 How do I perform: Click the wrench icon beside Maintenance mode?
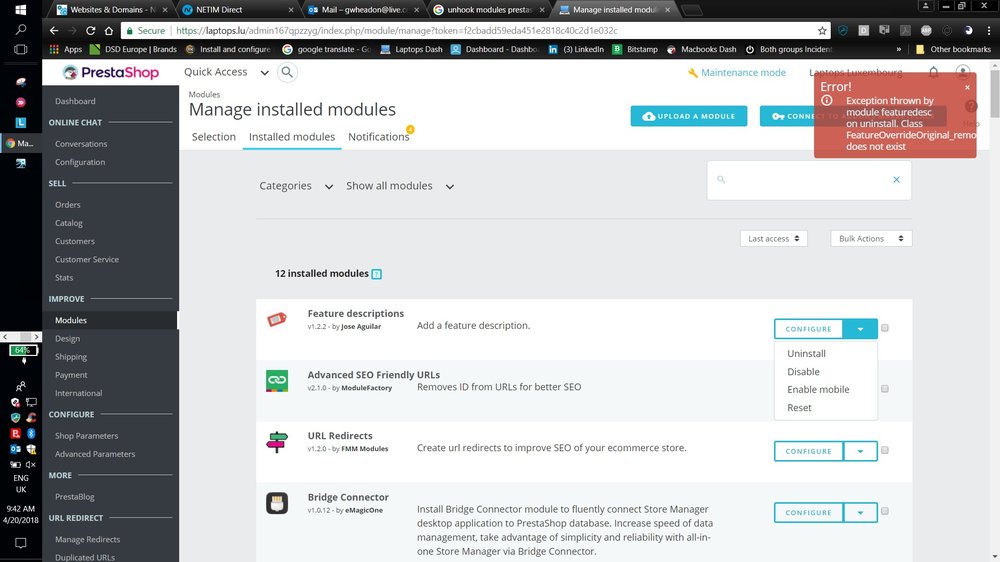click(693, 73)
